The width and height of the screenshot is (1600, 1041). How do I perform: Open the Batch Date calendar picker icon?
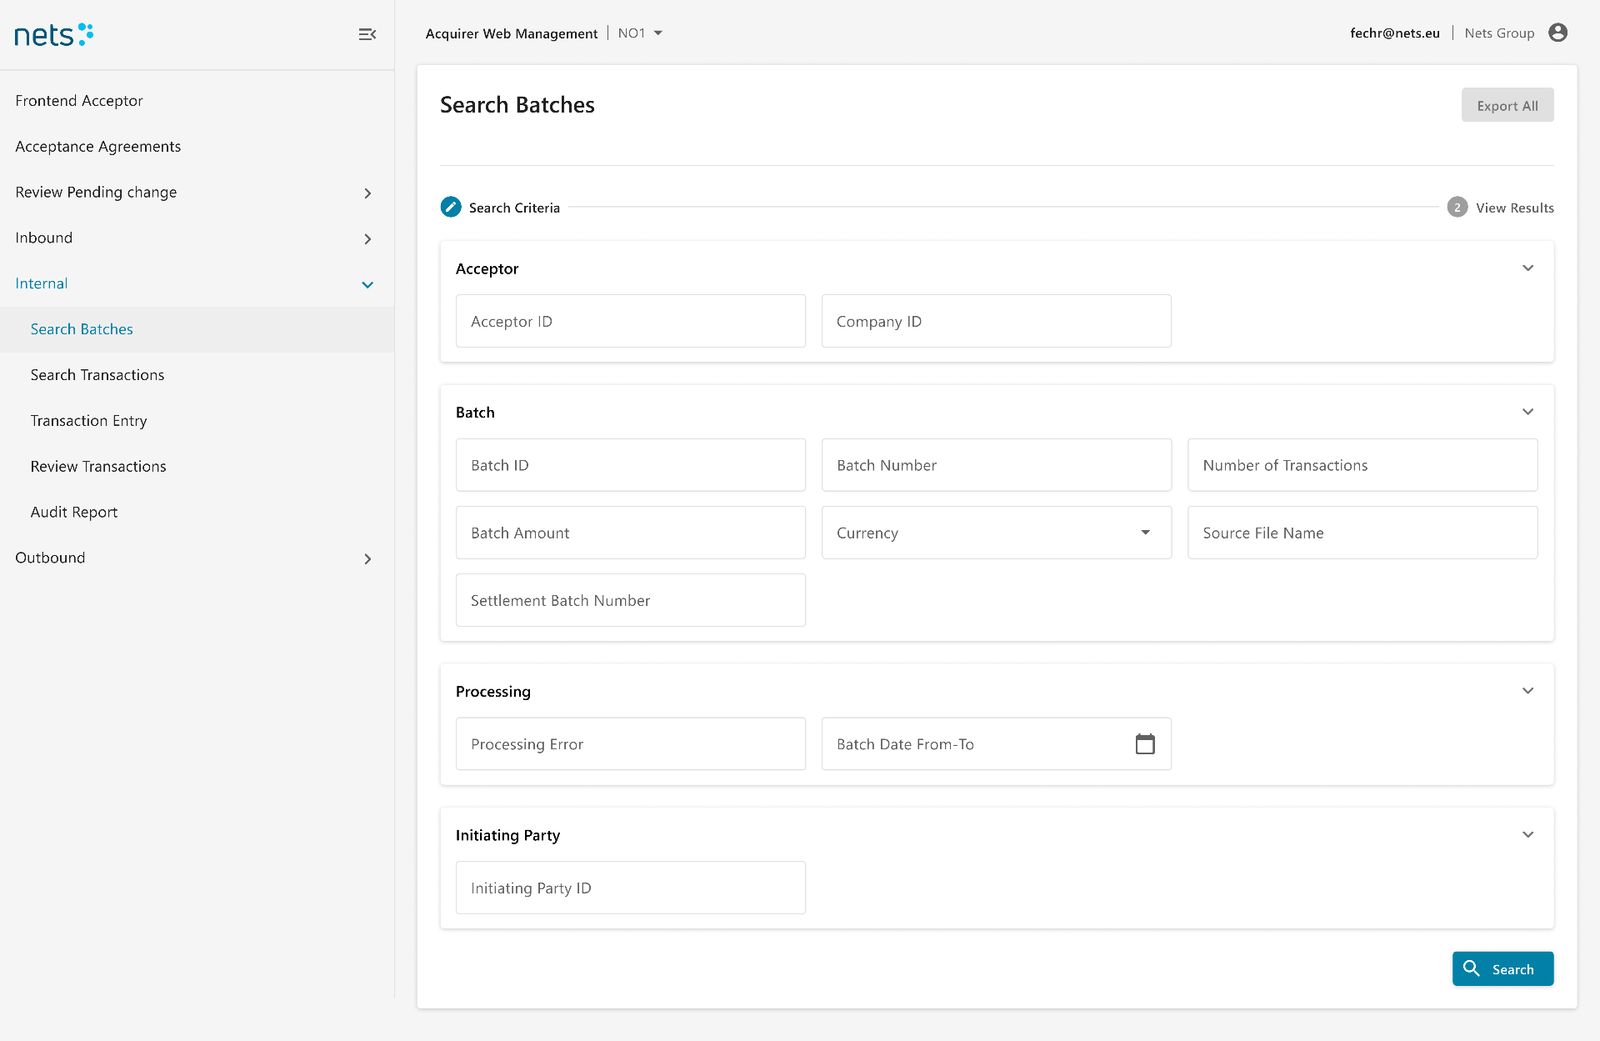click(1145, 744)
